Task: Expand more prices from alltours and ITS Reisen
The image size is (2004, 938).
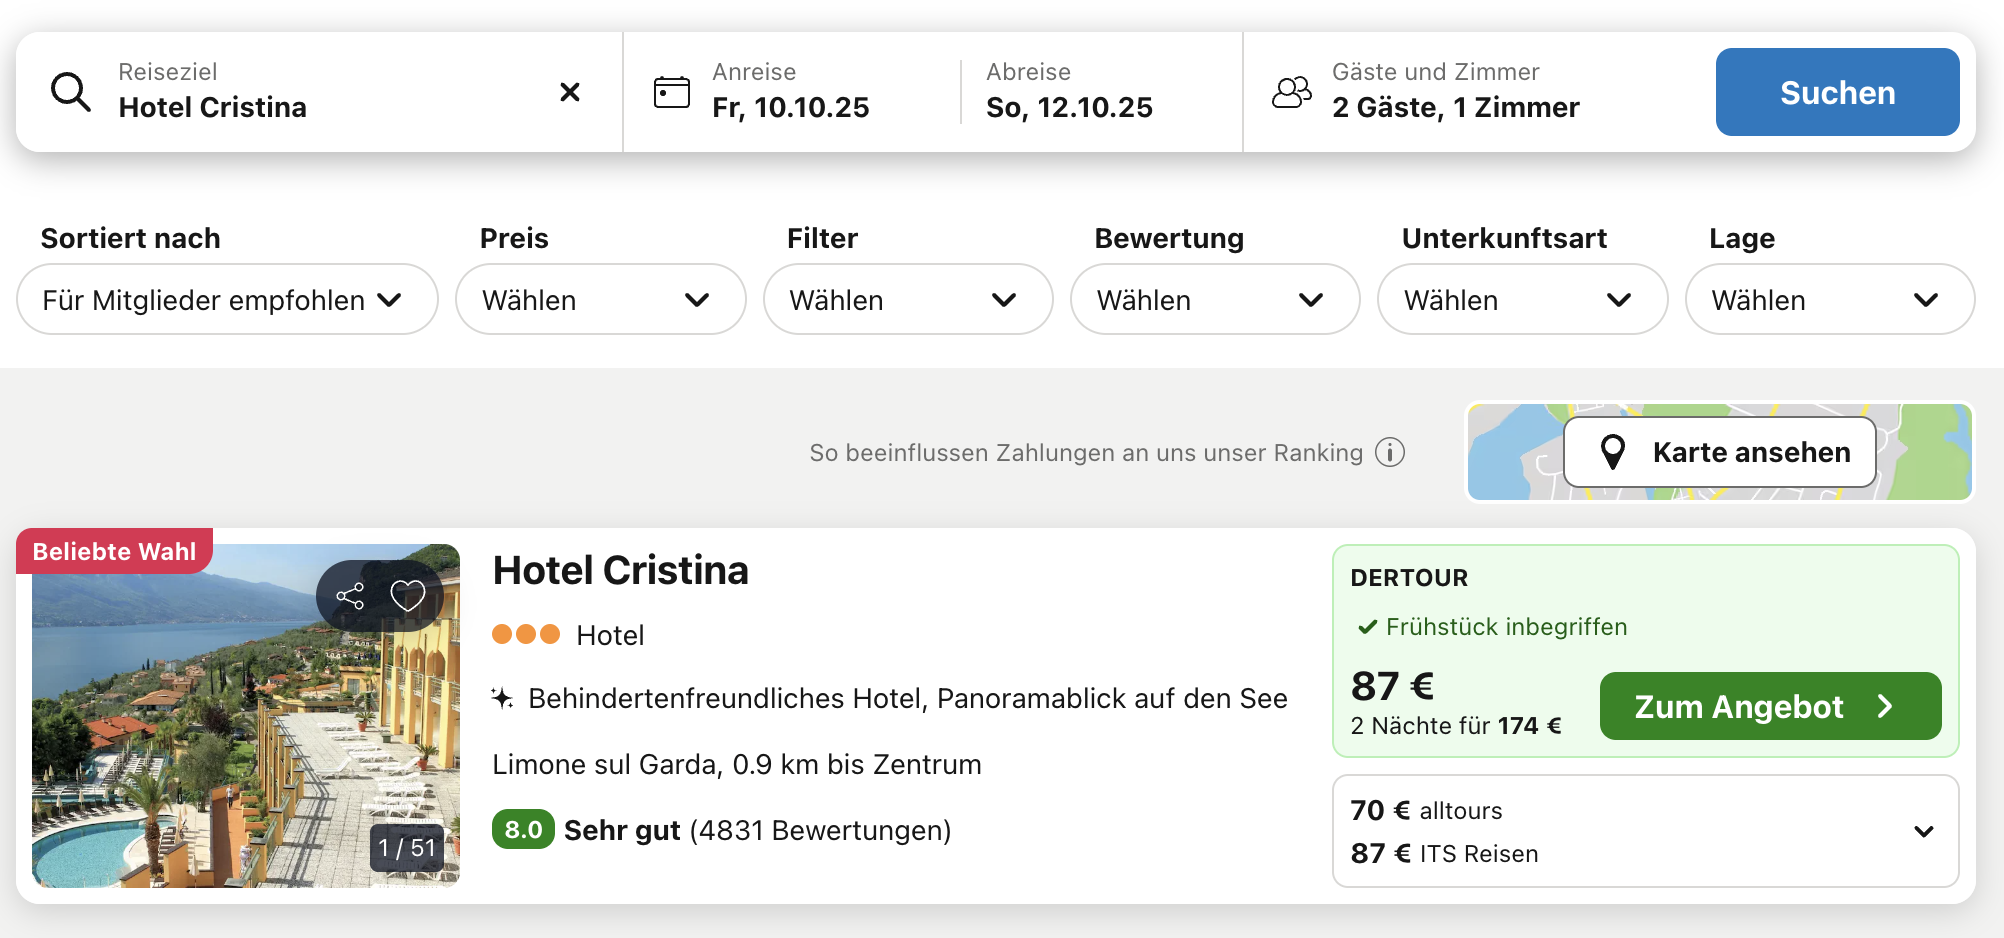Action: point(1924,832)
